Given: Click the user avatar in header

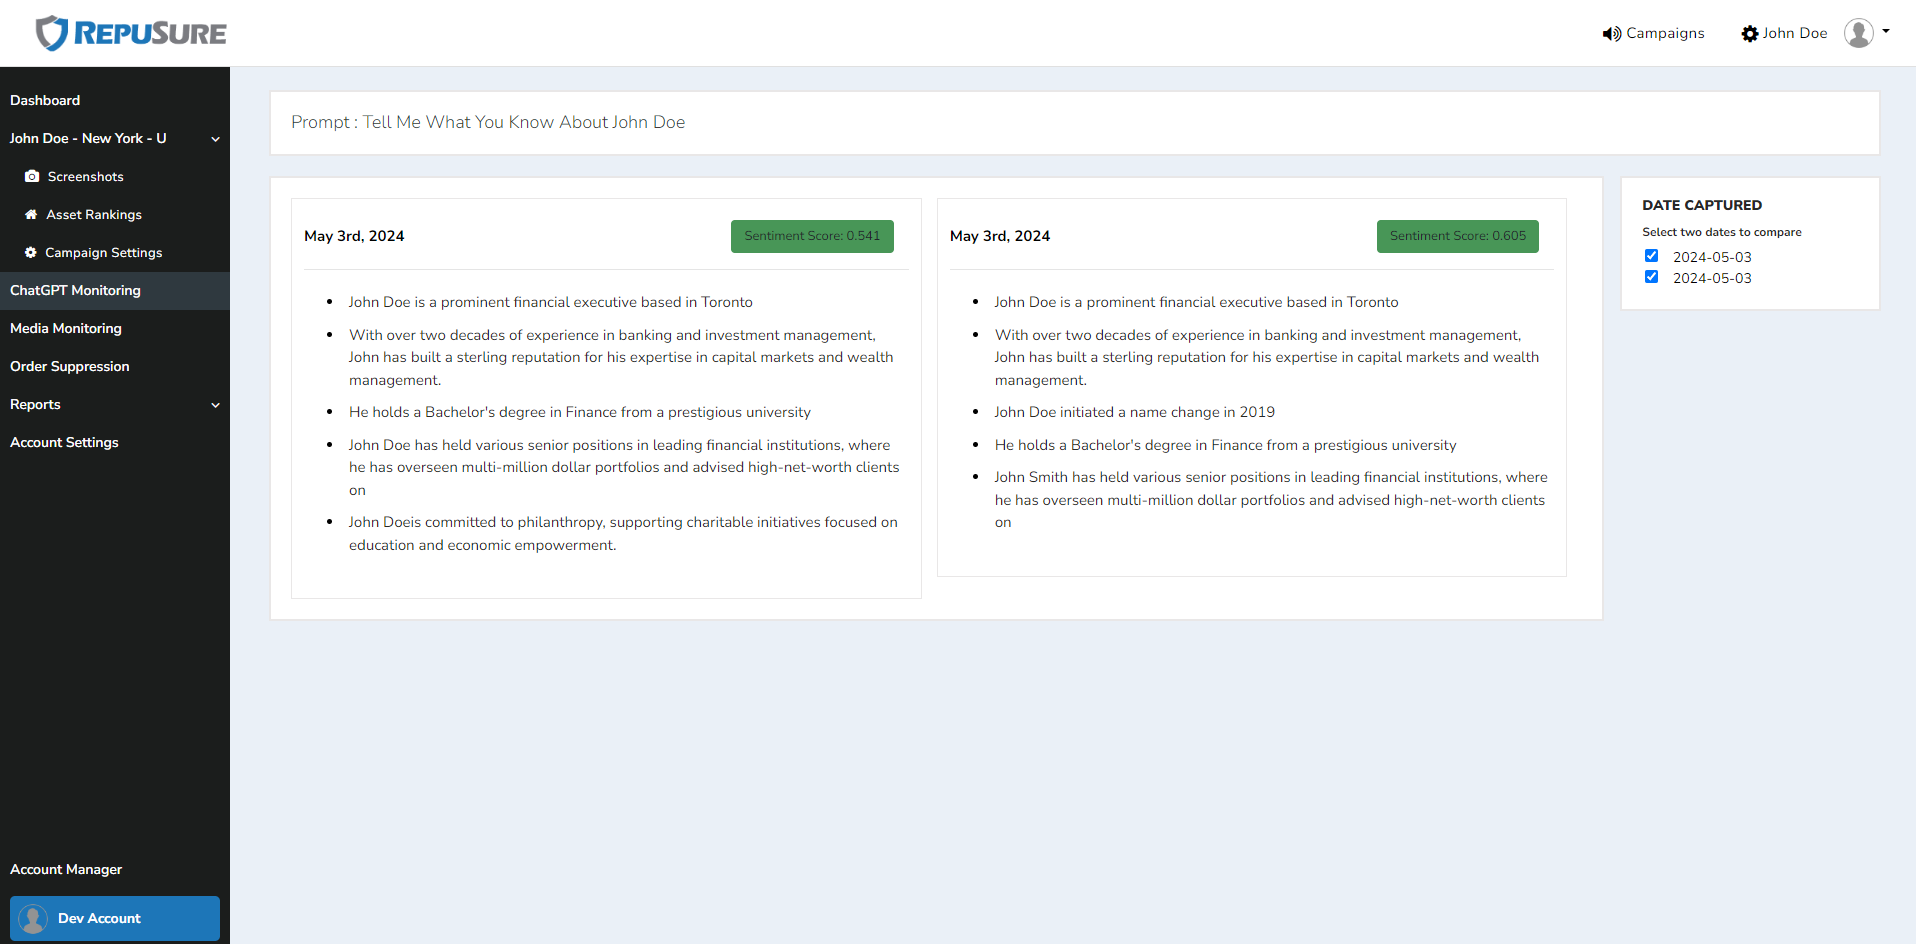Looking at the screenshot, I should (x=1858, y=33).
